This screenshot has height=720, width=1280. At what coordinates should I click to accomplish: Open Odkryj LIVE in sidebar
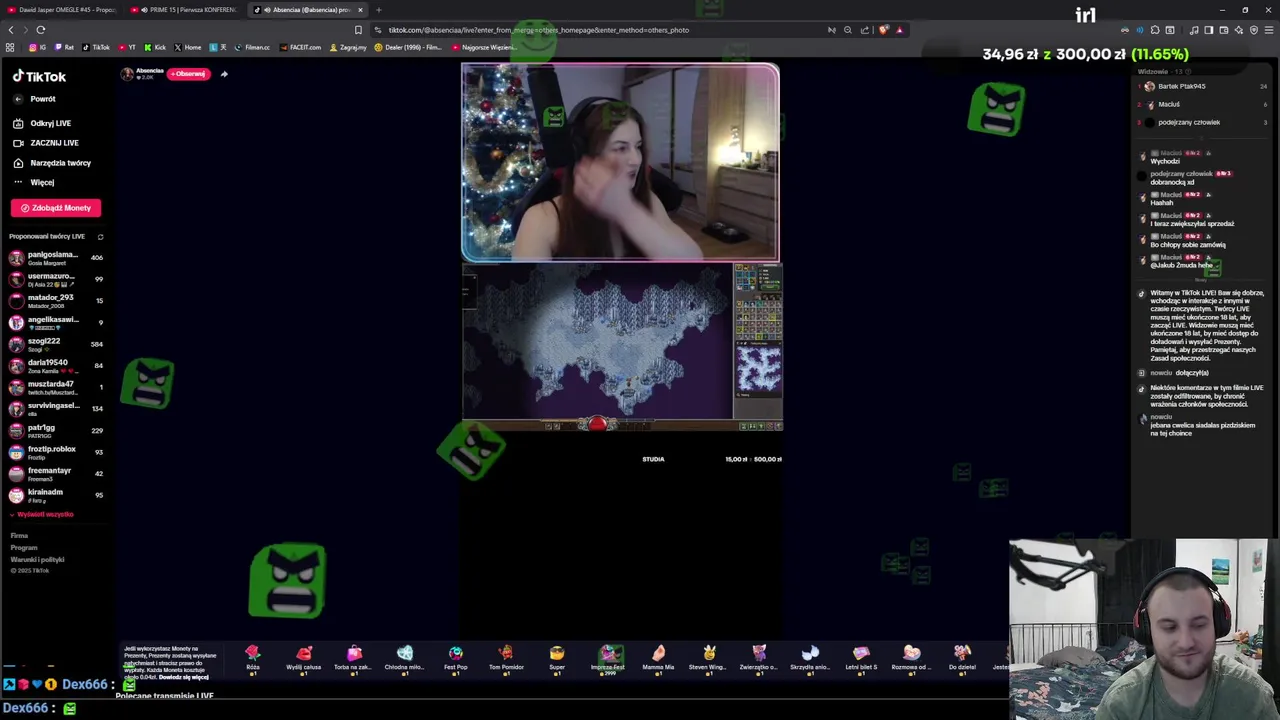click(x=42, y=123)
